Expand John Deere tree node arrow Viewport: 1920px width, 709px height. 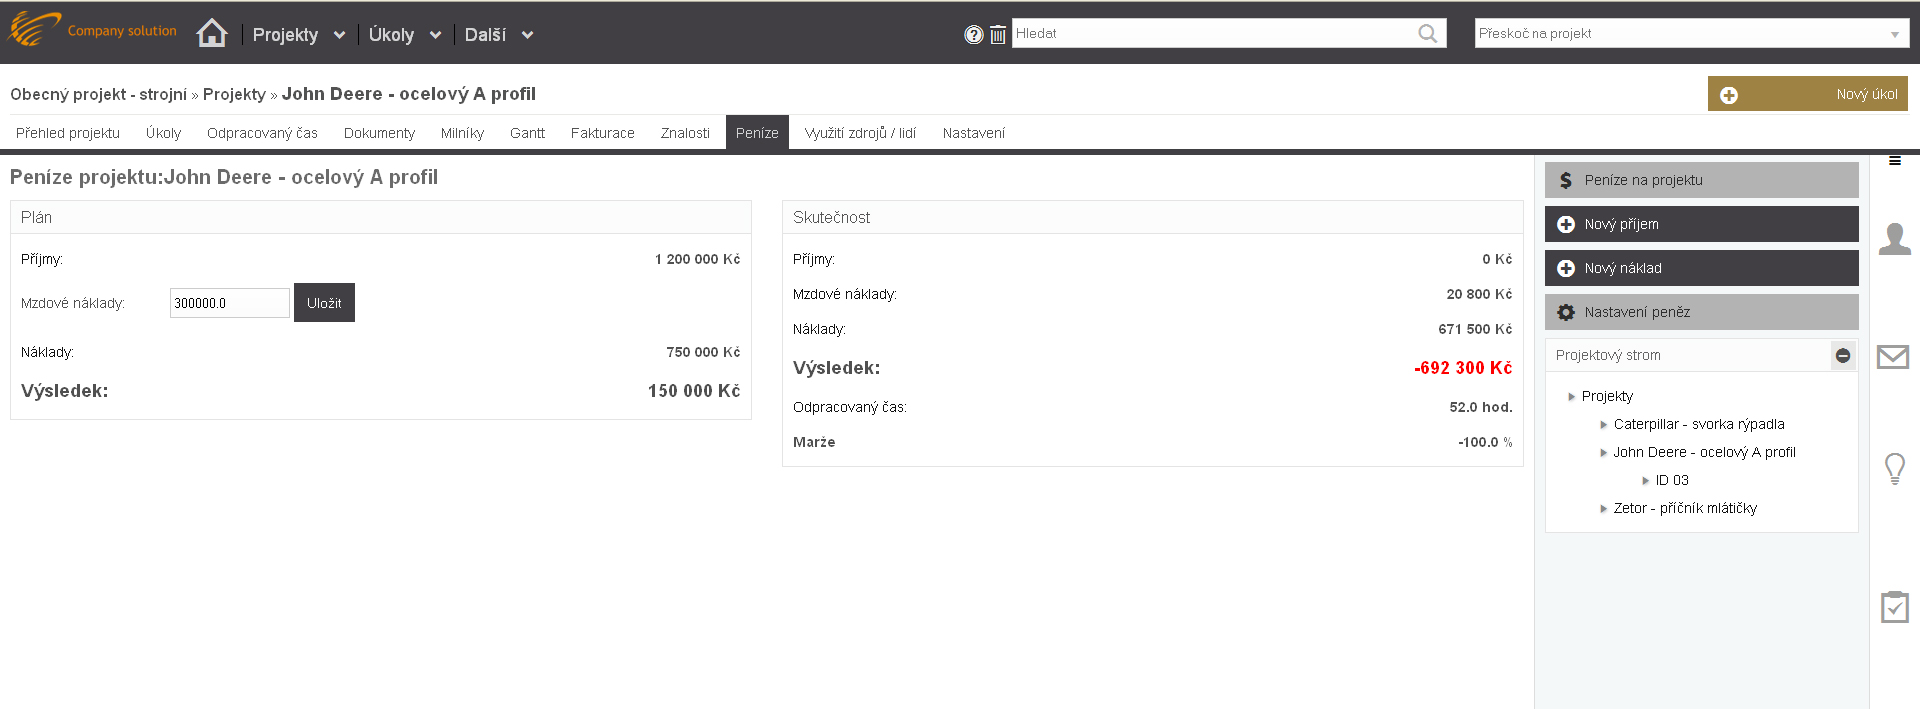coord(1604,453)
